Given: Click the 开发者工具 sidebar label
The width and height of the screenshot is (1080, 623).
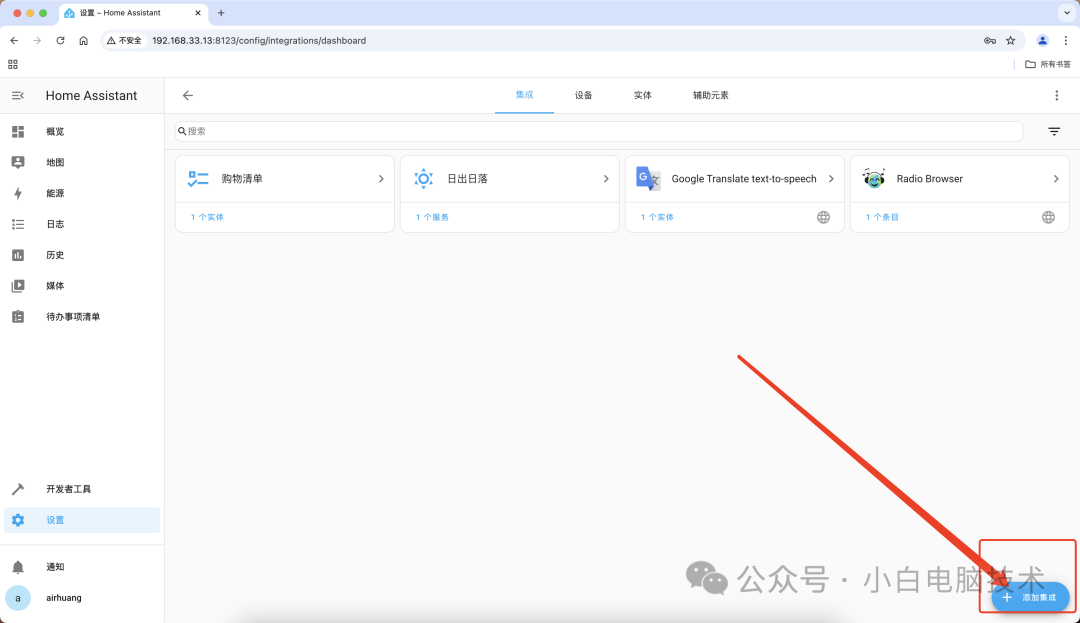Looking at the screenshot, I should pyautogui.click(x=68, y=489).
